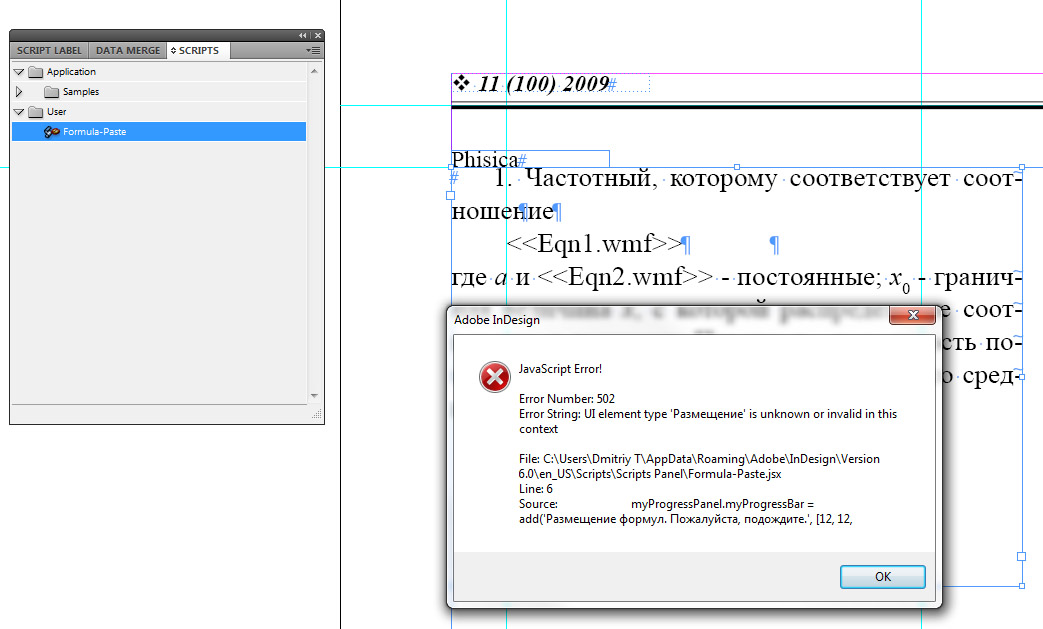1043x629 pixels.
Task: Click the Application folder label
Action: click(71, 72)
